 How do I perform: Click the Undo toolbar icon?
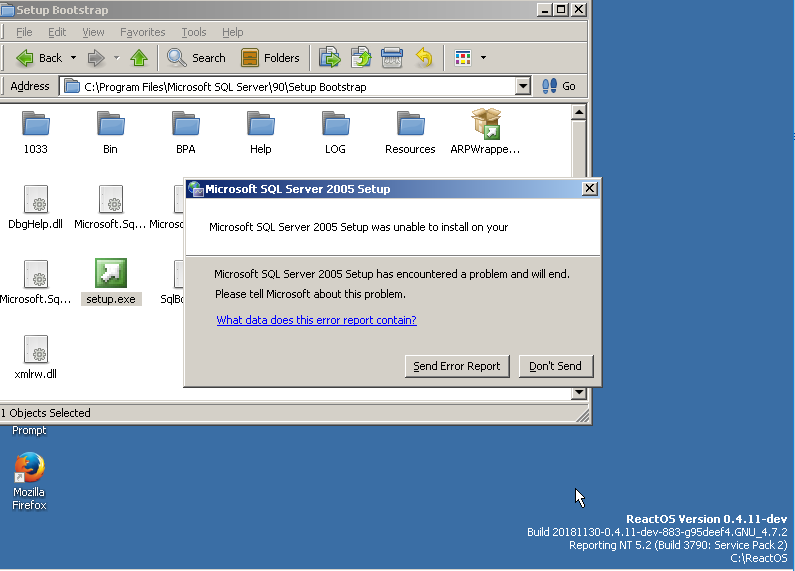(424, 58)
